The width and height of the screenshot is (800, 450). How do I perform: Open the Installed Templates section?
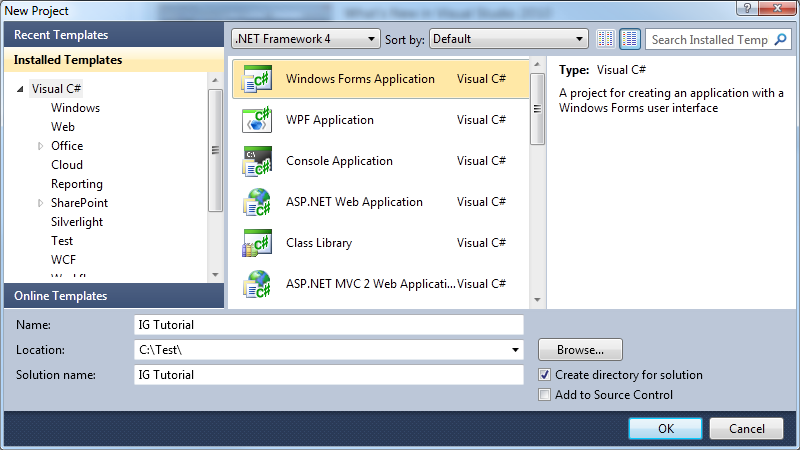pyautogui.click(x=114, y=60)
